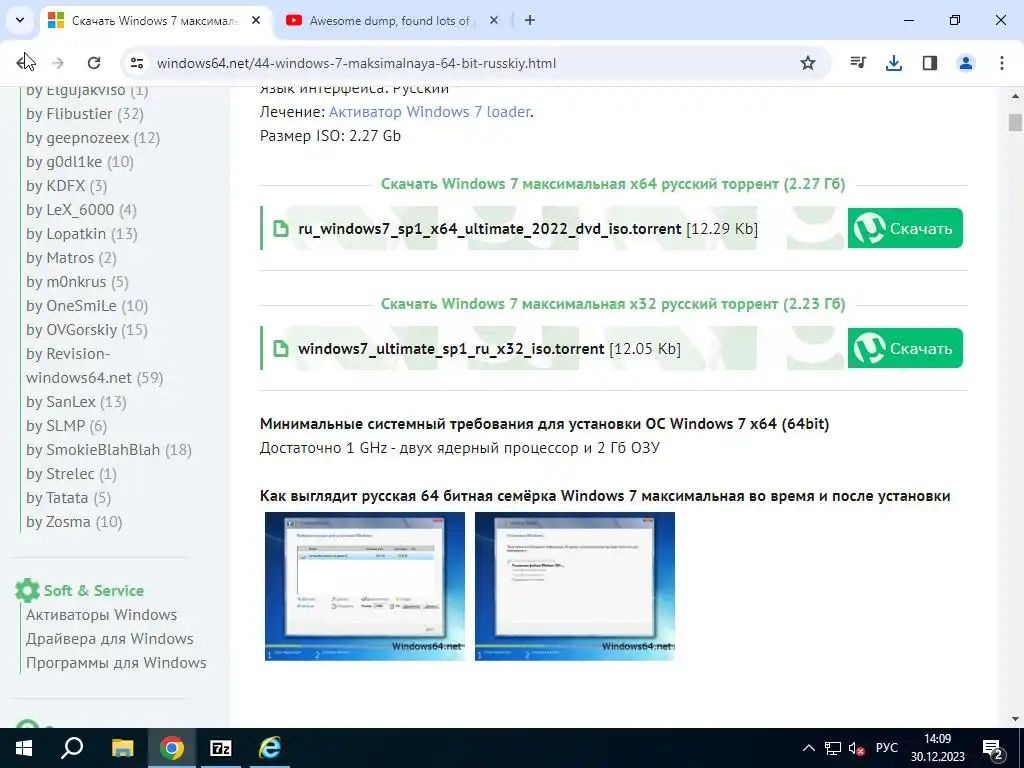Image resolution: width=1024 pixels, height=768 pixels.
Task: Click scrollbar down arrow
Action: pyautogui.click(x=1015, y=719)
